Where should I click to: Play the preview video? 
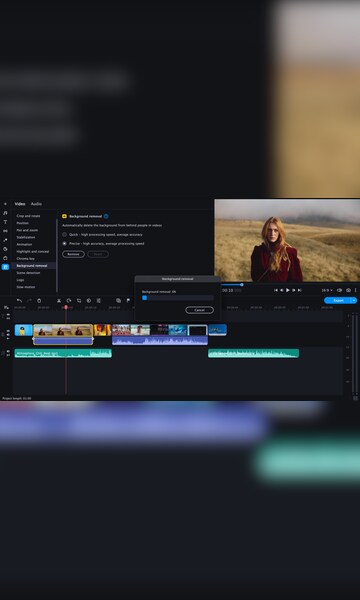[288, 290]
